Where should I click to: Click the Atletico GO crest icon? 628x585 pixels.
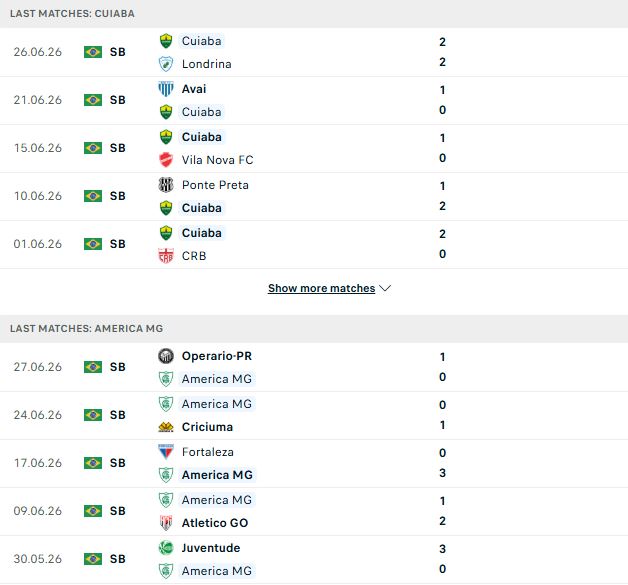[166, 523]
